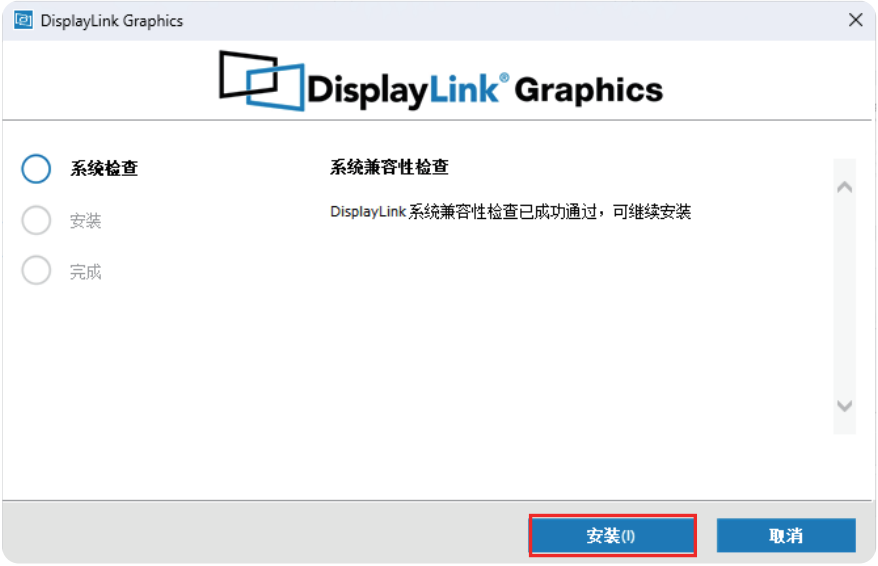Viewport: 878px width, 566px height.
Task: Click the overlapping monitors DisplayLink logo
Action: pyautogui.click(x=261, y=80)
